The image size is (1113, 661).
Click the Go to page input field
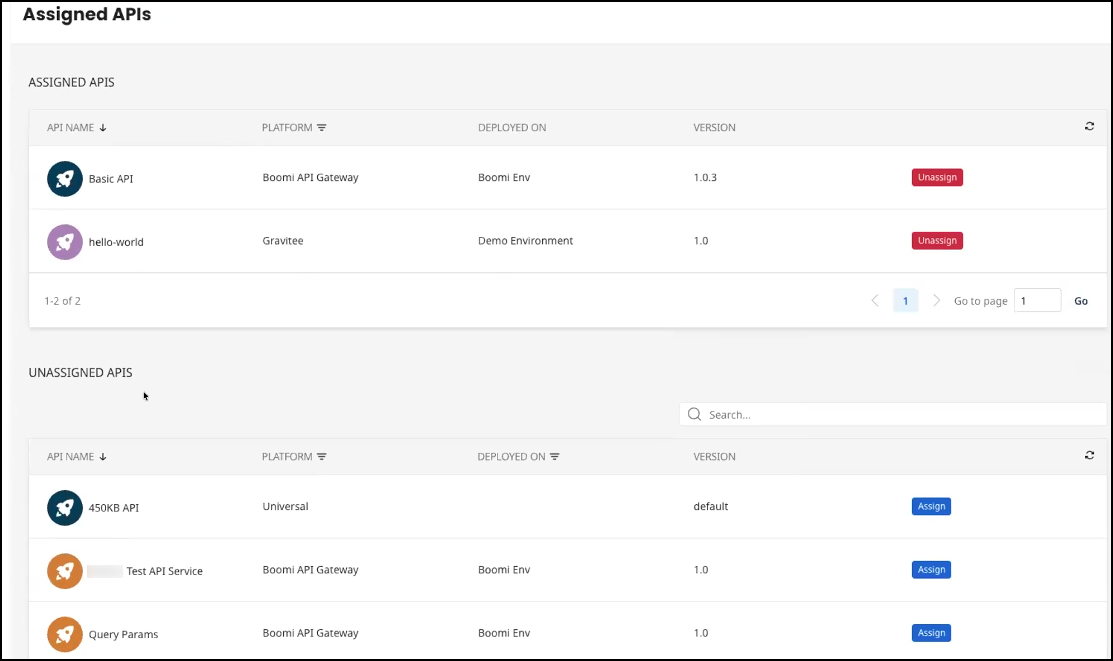[1037, 300]
